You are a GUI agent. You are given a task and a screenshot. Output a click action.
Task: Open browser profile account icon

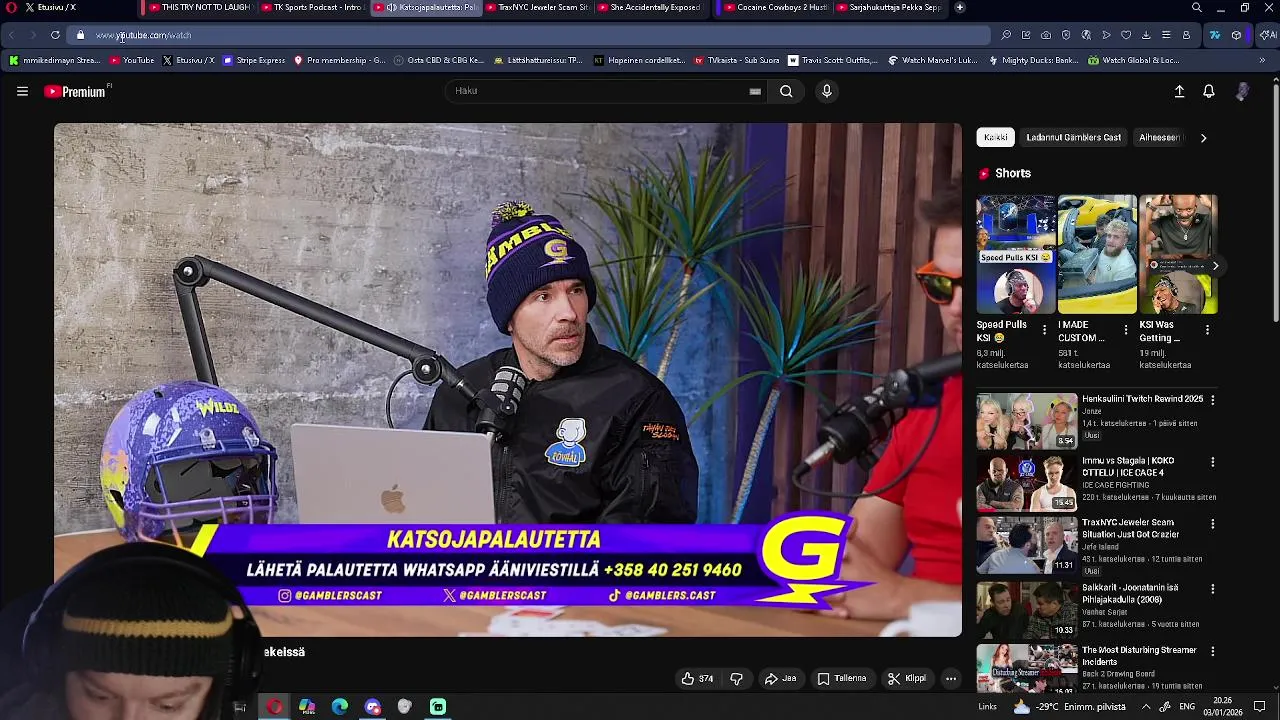coord(1186,35)
